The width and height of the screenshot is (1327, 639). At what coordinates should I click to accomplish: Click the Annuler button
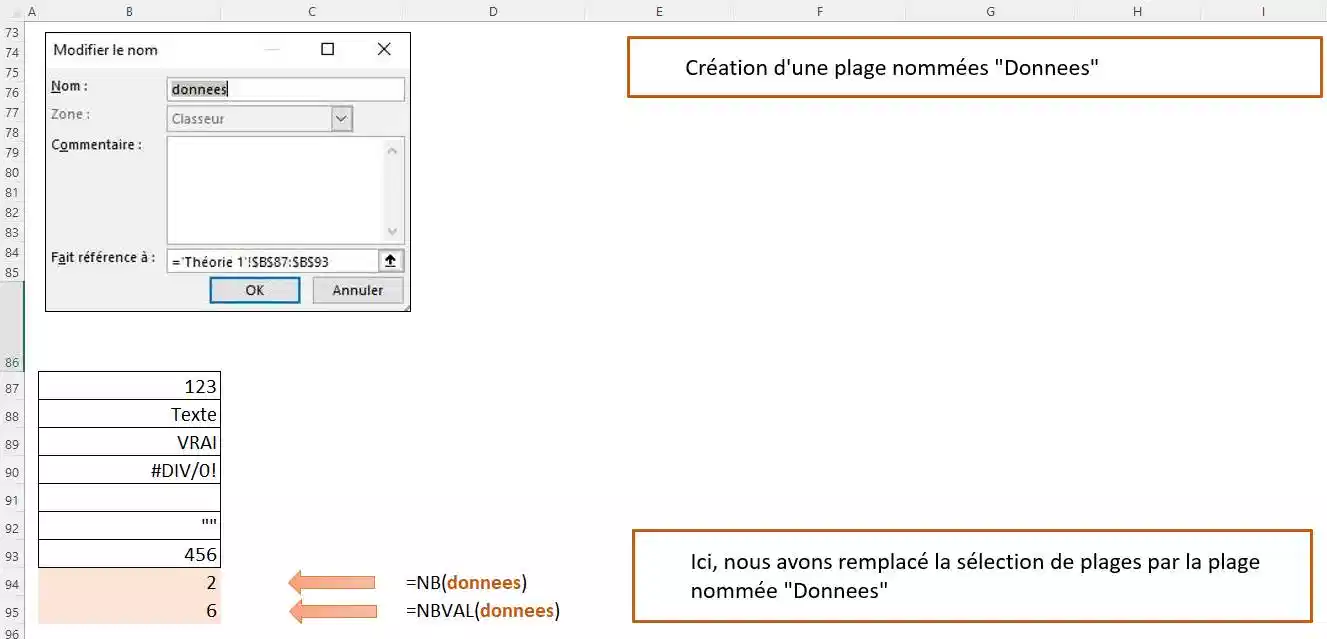(x=357, y=290)
